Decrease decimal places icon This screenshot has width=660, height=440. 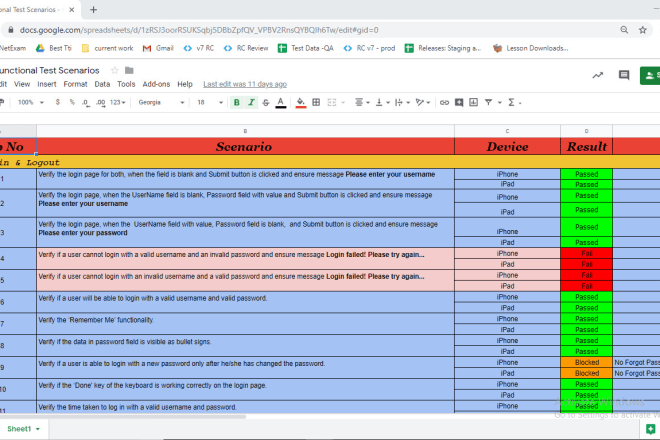tap(85, 102)
